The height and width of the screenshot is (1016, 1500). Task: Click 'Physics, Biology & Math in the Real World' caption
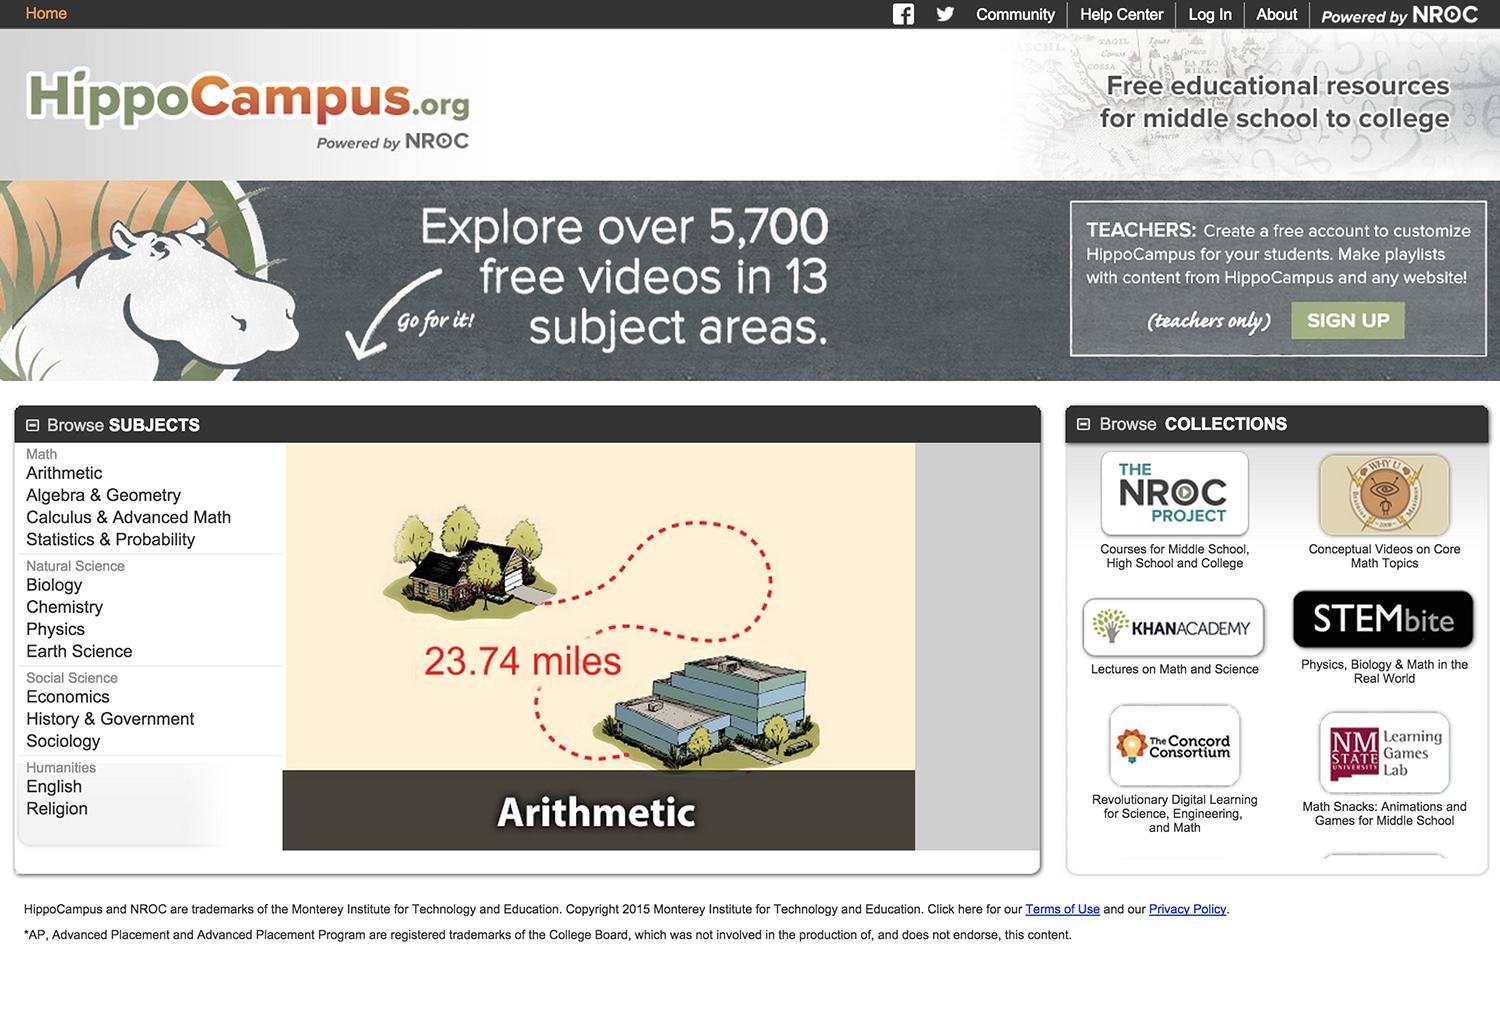pyautogui.click(x=1384, y=671)
